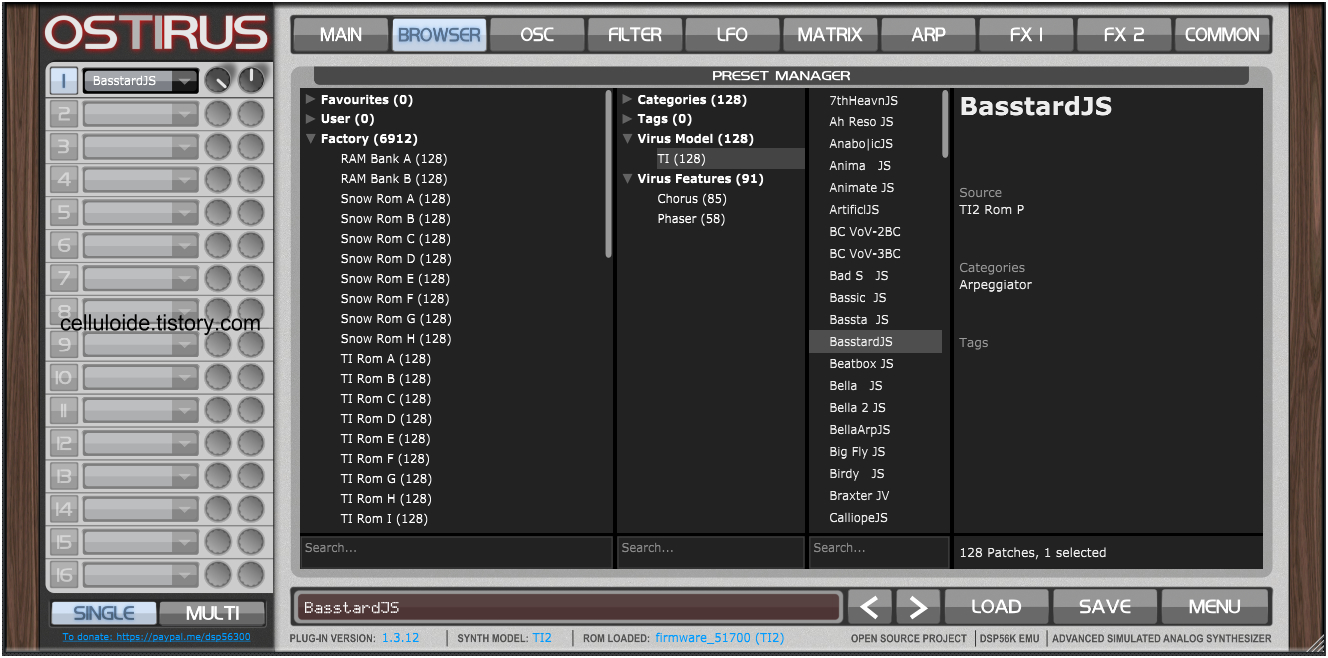The height and width of the screenshot is (658, 1328).
Task: Select part slot 16 button
Action: [x=63, y=574]
